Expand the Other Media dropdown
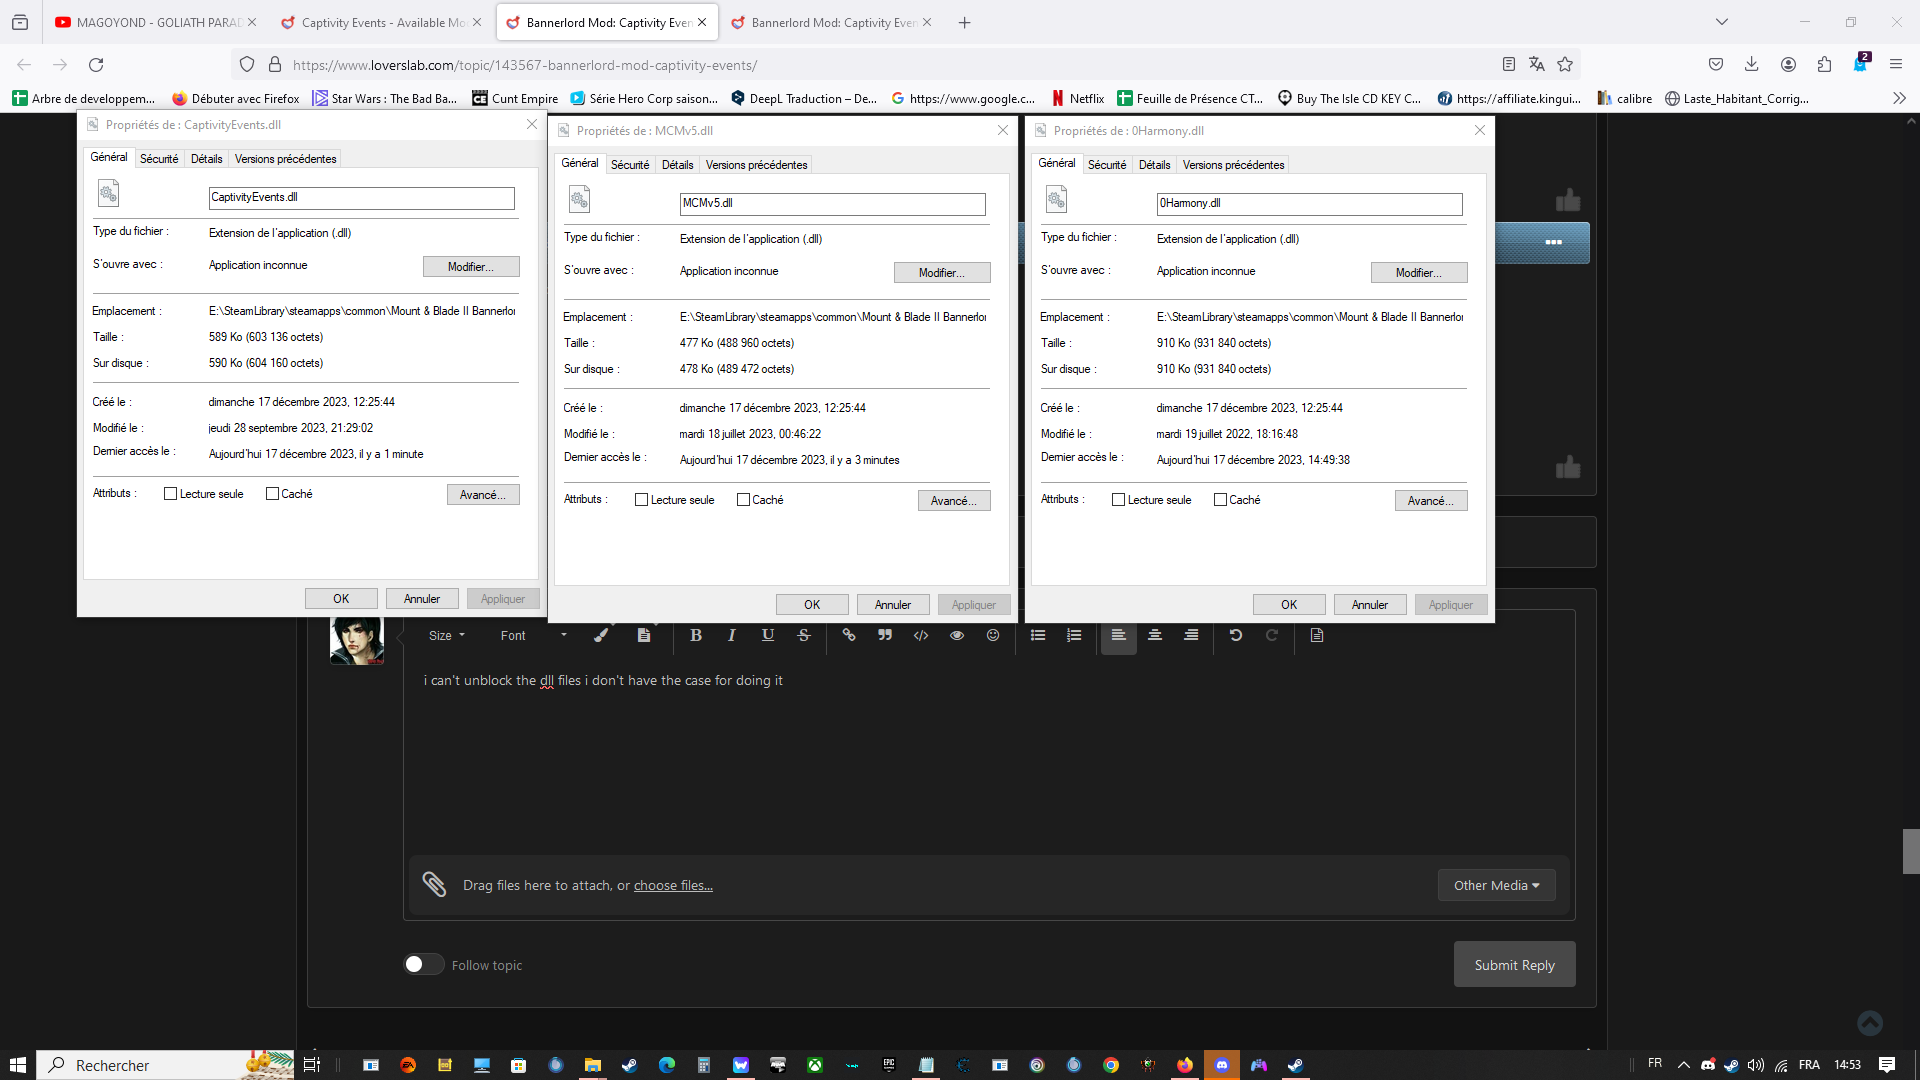The height and width of the screenshot is (1080, 1920). click(x=1495, y=884)
